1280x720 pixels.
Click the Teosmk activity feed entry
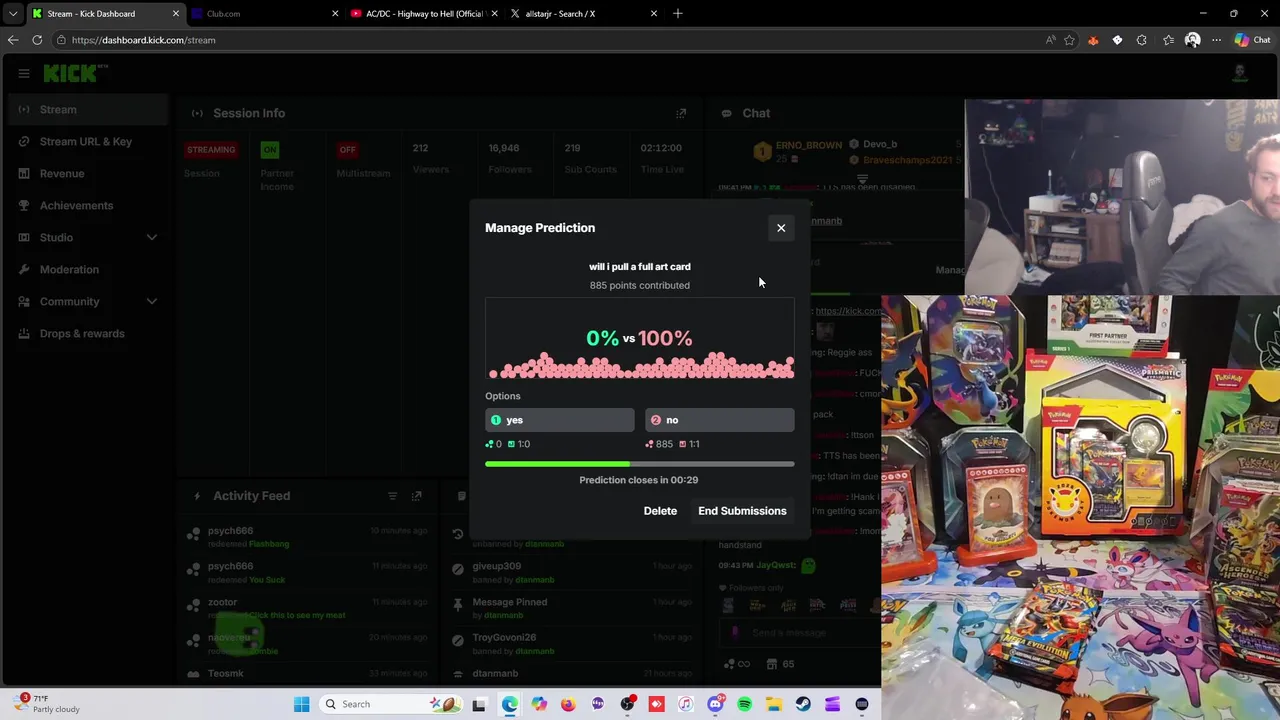click(x=308, y=674)
